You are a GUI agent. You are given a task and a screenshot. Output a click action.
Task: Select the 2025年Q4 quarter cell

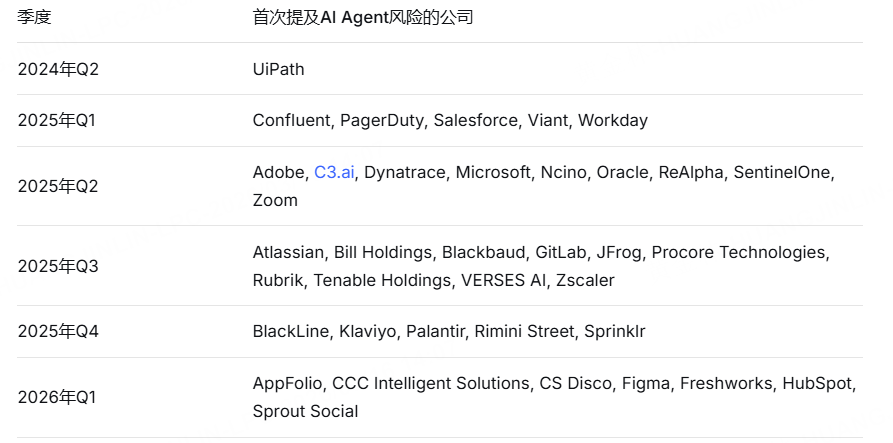[59, 331]
